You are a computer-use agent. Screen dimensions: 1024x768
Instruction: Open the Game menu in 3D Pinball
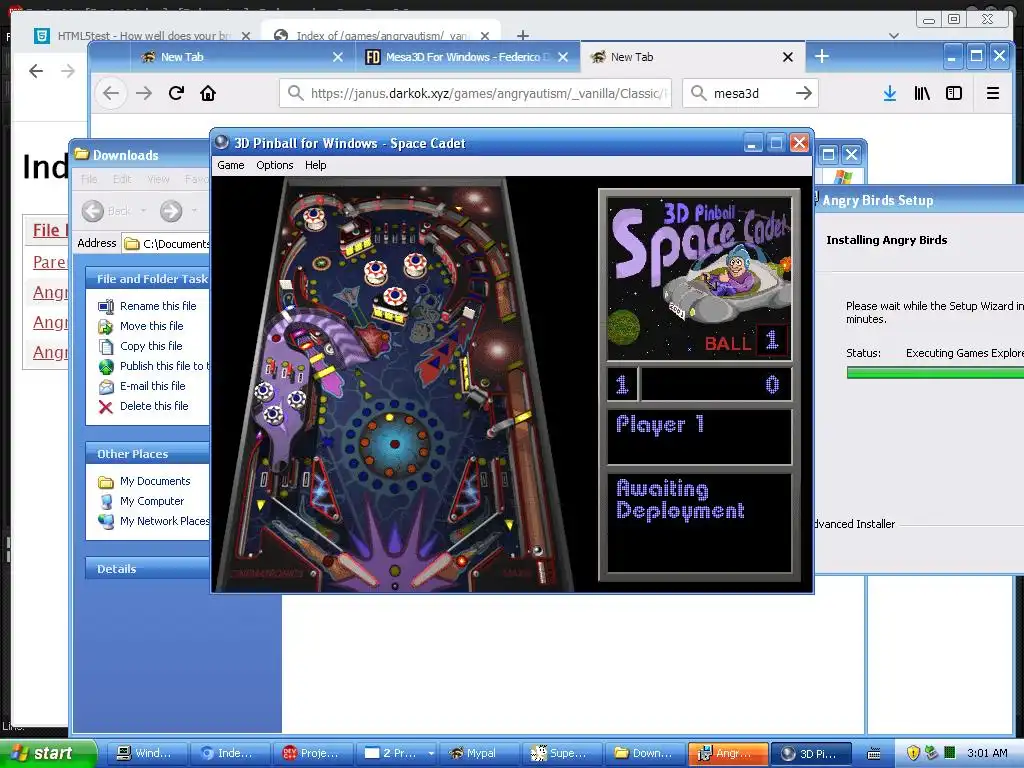tap(231, 165)
